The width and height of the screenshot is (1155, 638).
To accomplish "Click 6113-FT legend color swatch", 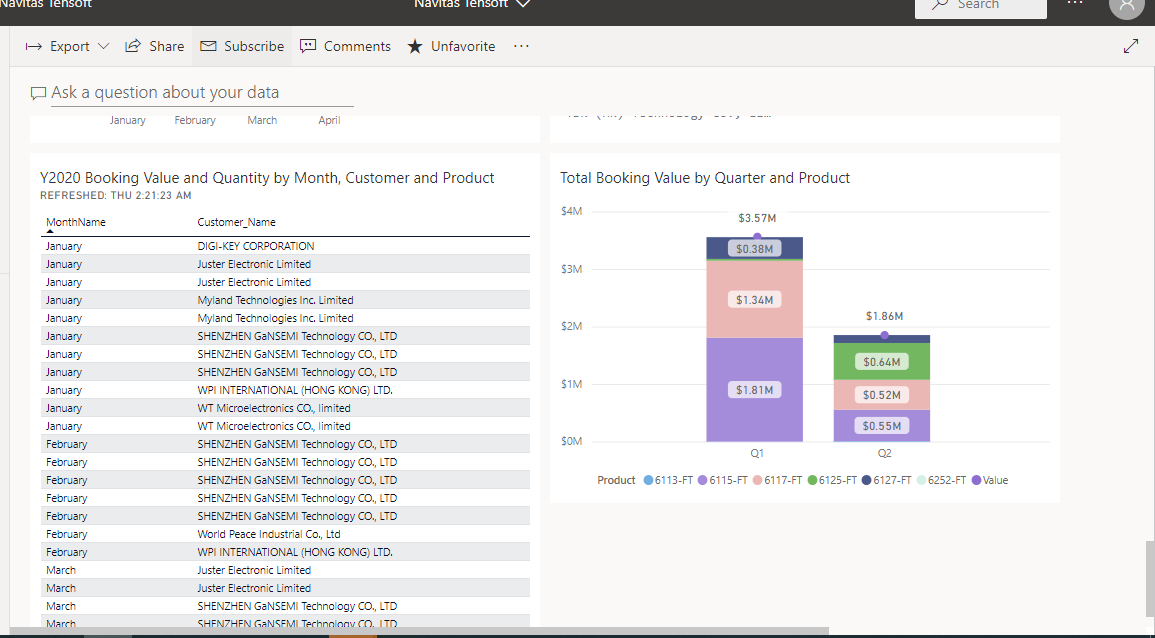I will [648, 480].
